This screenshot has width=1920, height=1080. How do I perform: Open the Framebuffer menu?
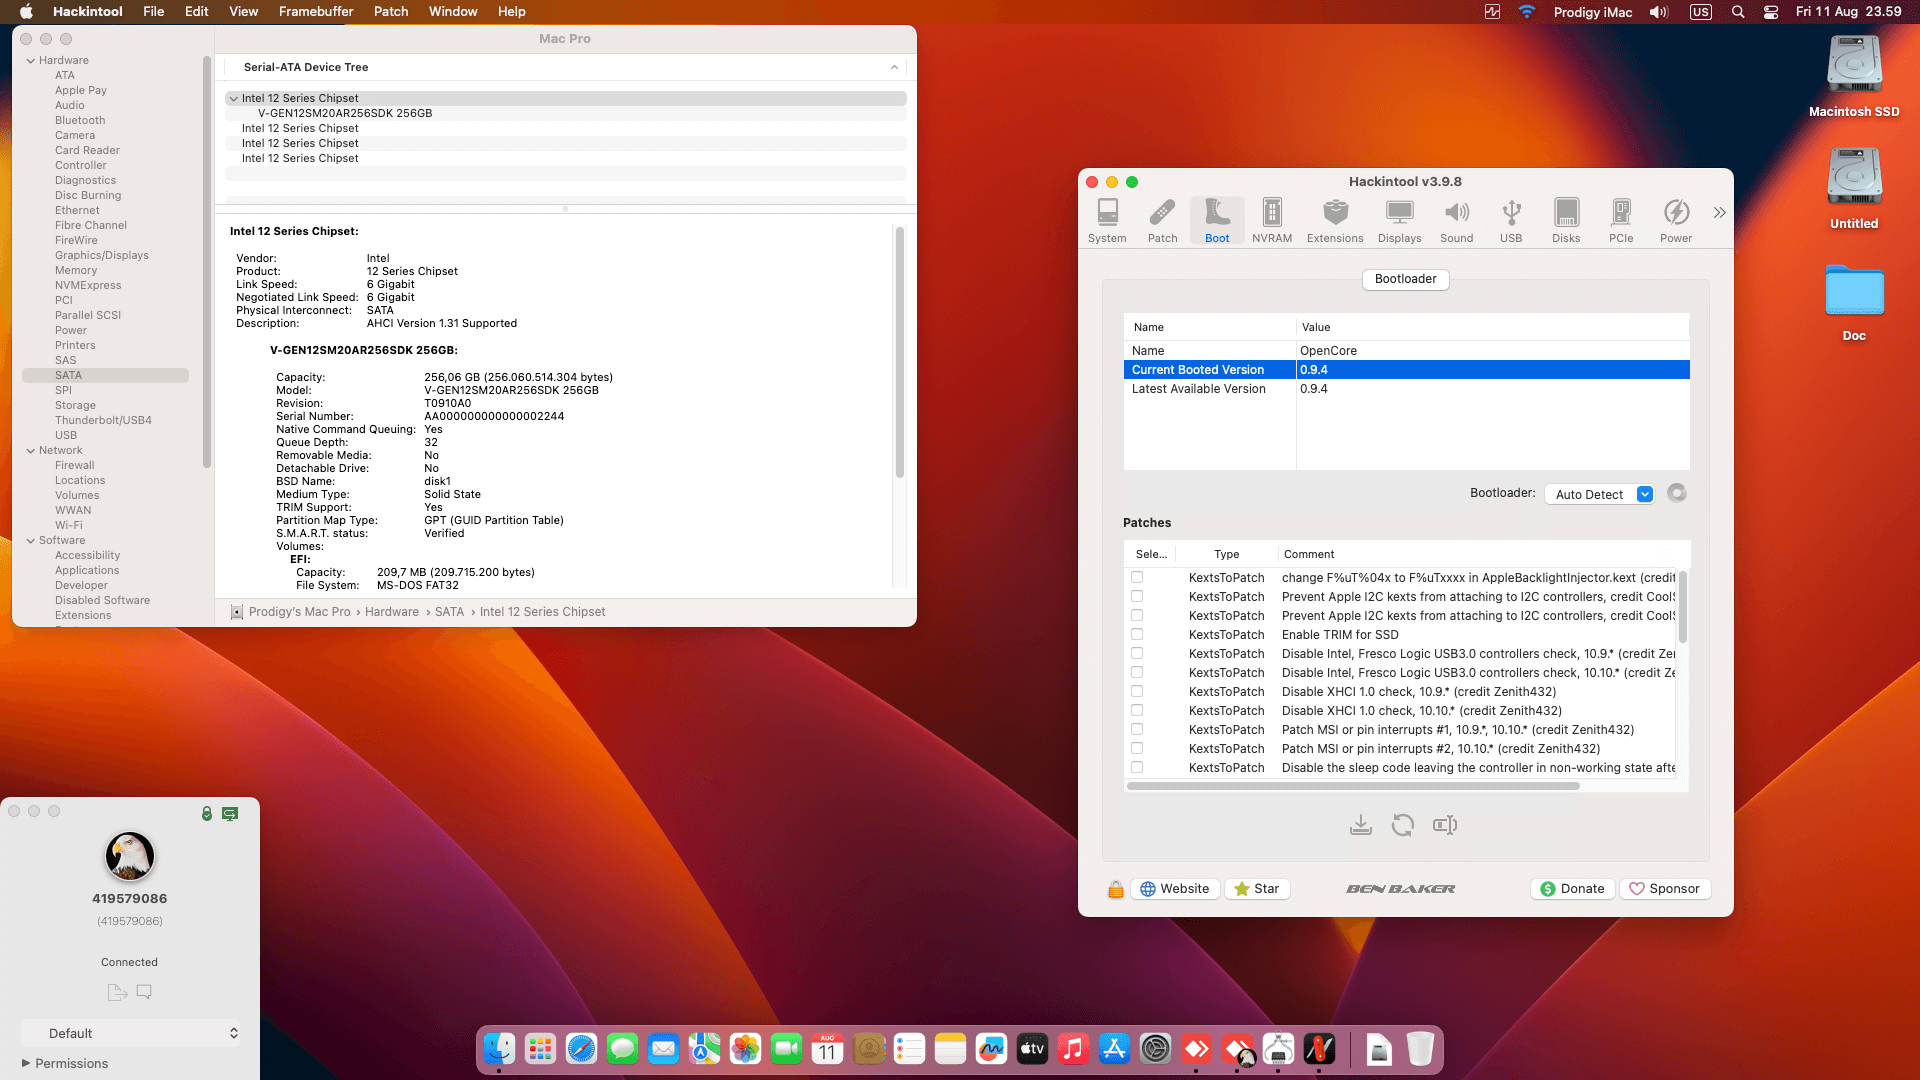[x=315, y=11]
